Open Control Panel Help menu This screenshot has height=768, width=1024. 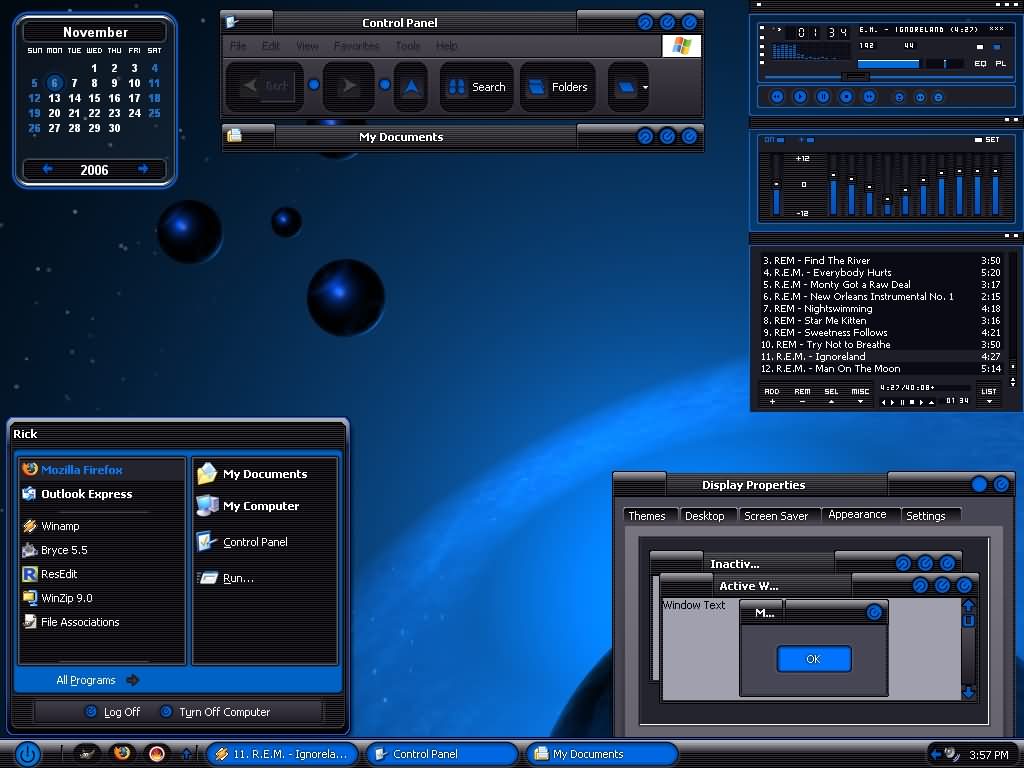[447, 46]
